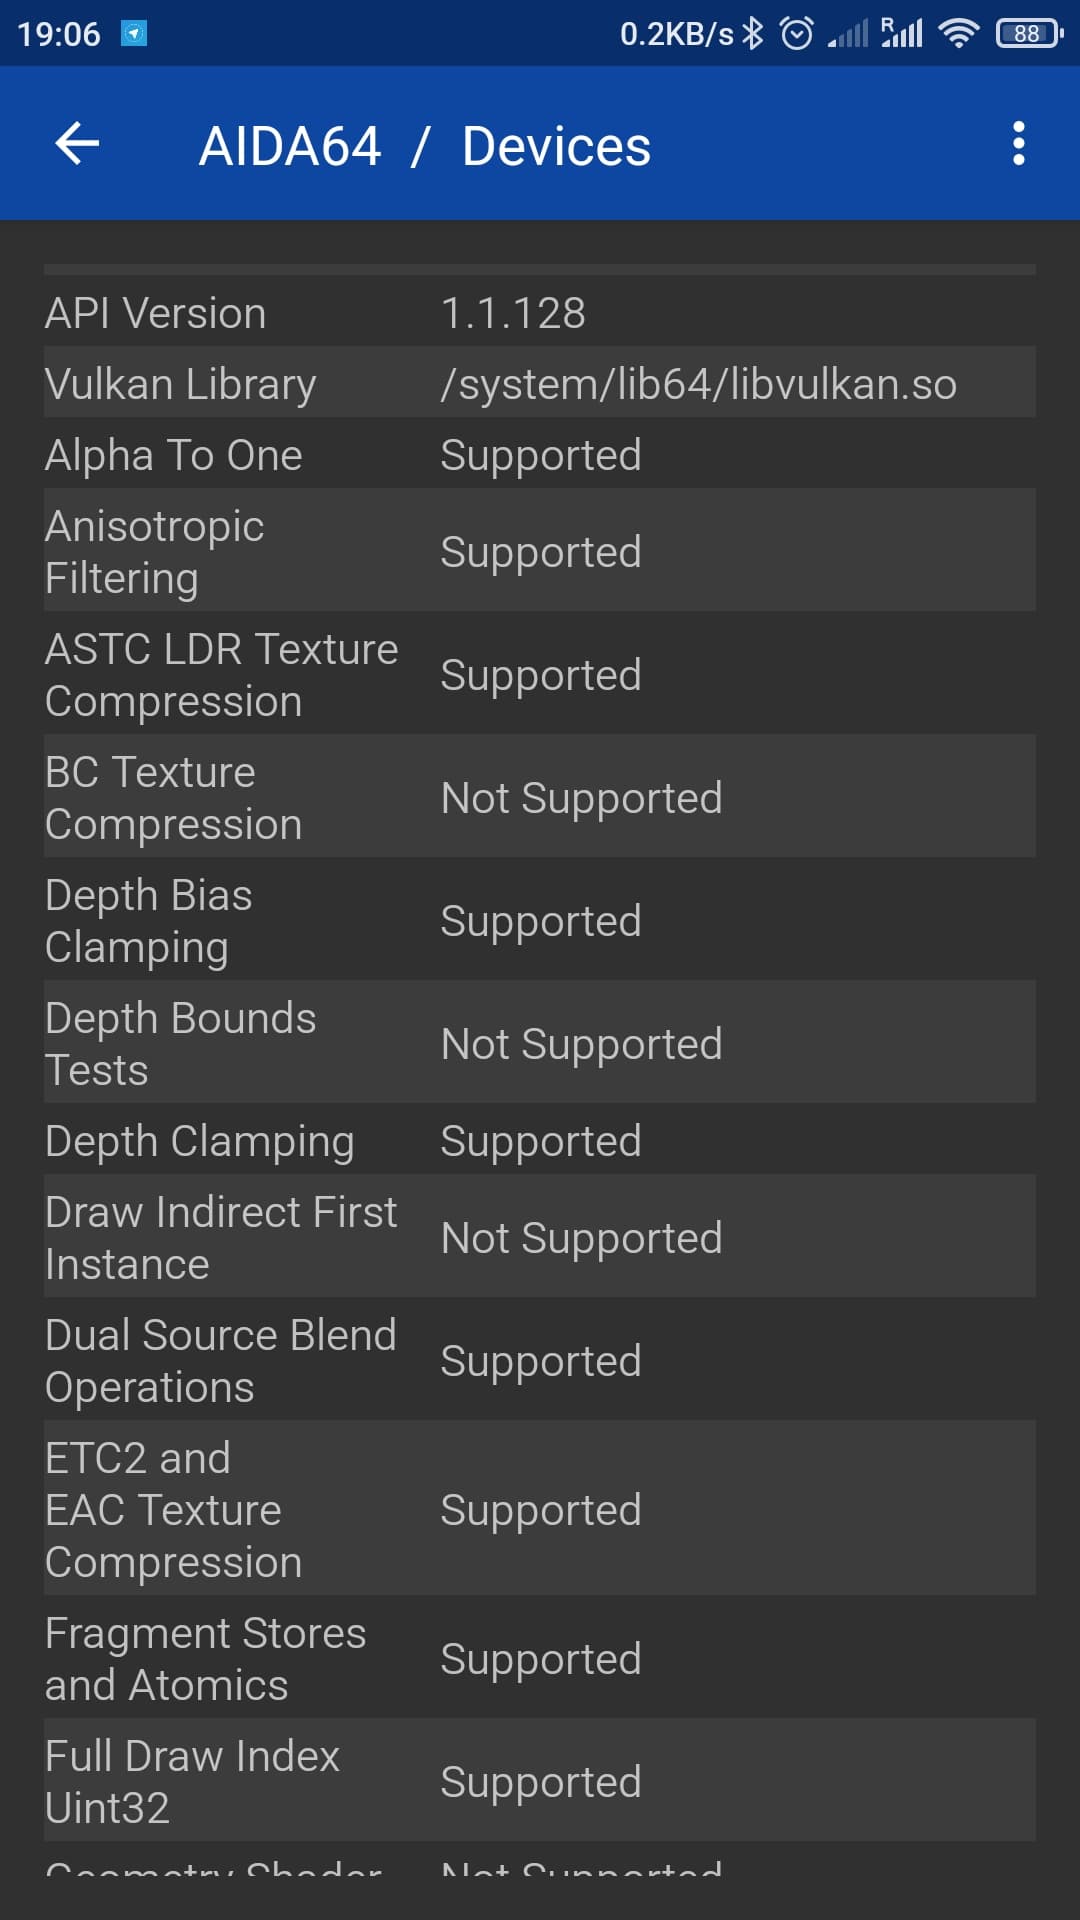Image resolution: width=1080 pixels, height=1920 pixels.
Task: Select the Depth Bounds Tests row
Action: [x=540, y=1044]
